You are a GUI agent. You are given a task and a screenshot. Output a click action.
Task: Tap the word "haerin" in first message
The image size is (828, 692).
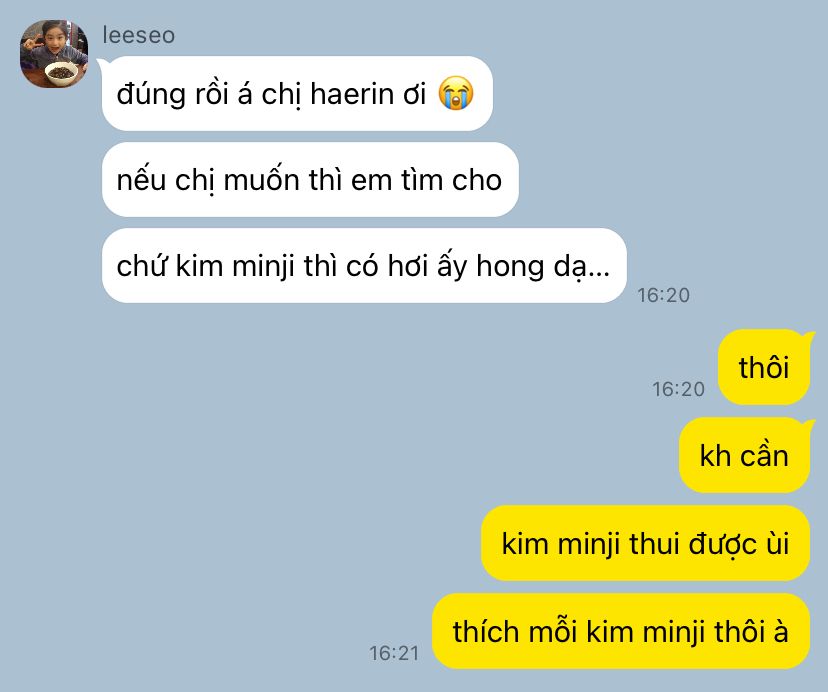(x=352, y=94)
